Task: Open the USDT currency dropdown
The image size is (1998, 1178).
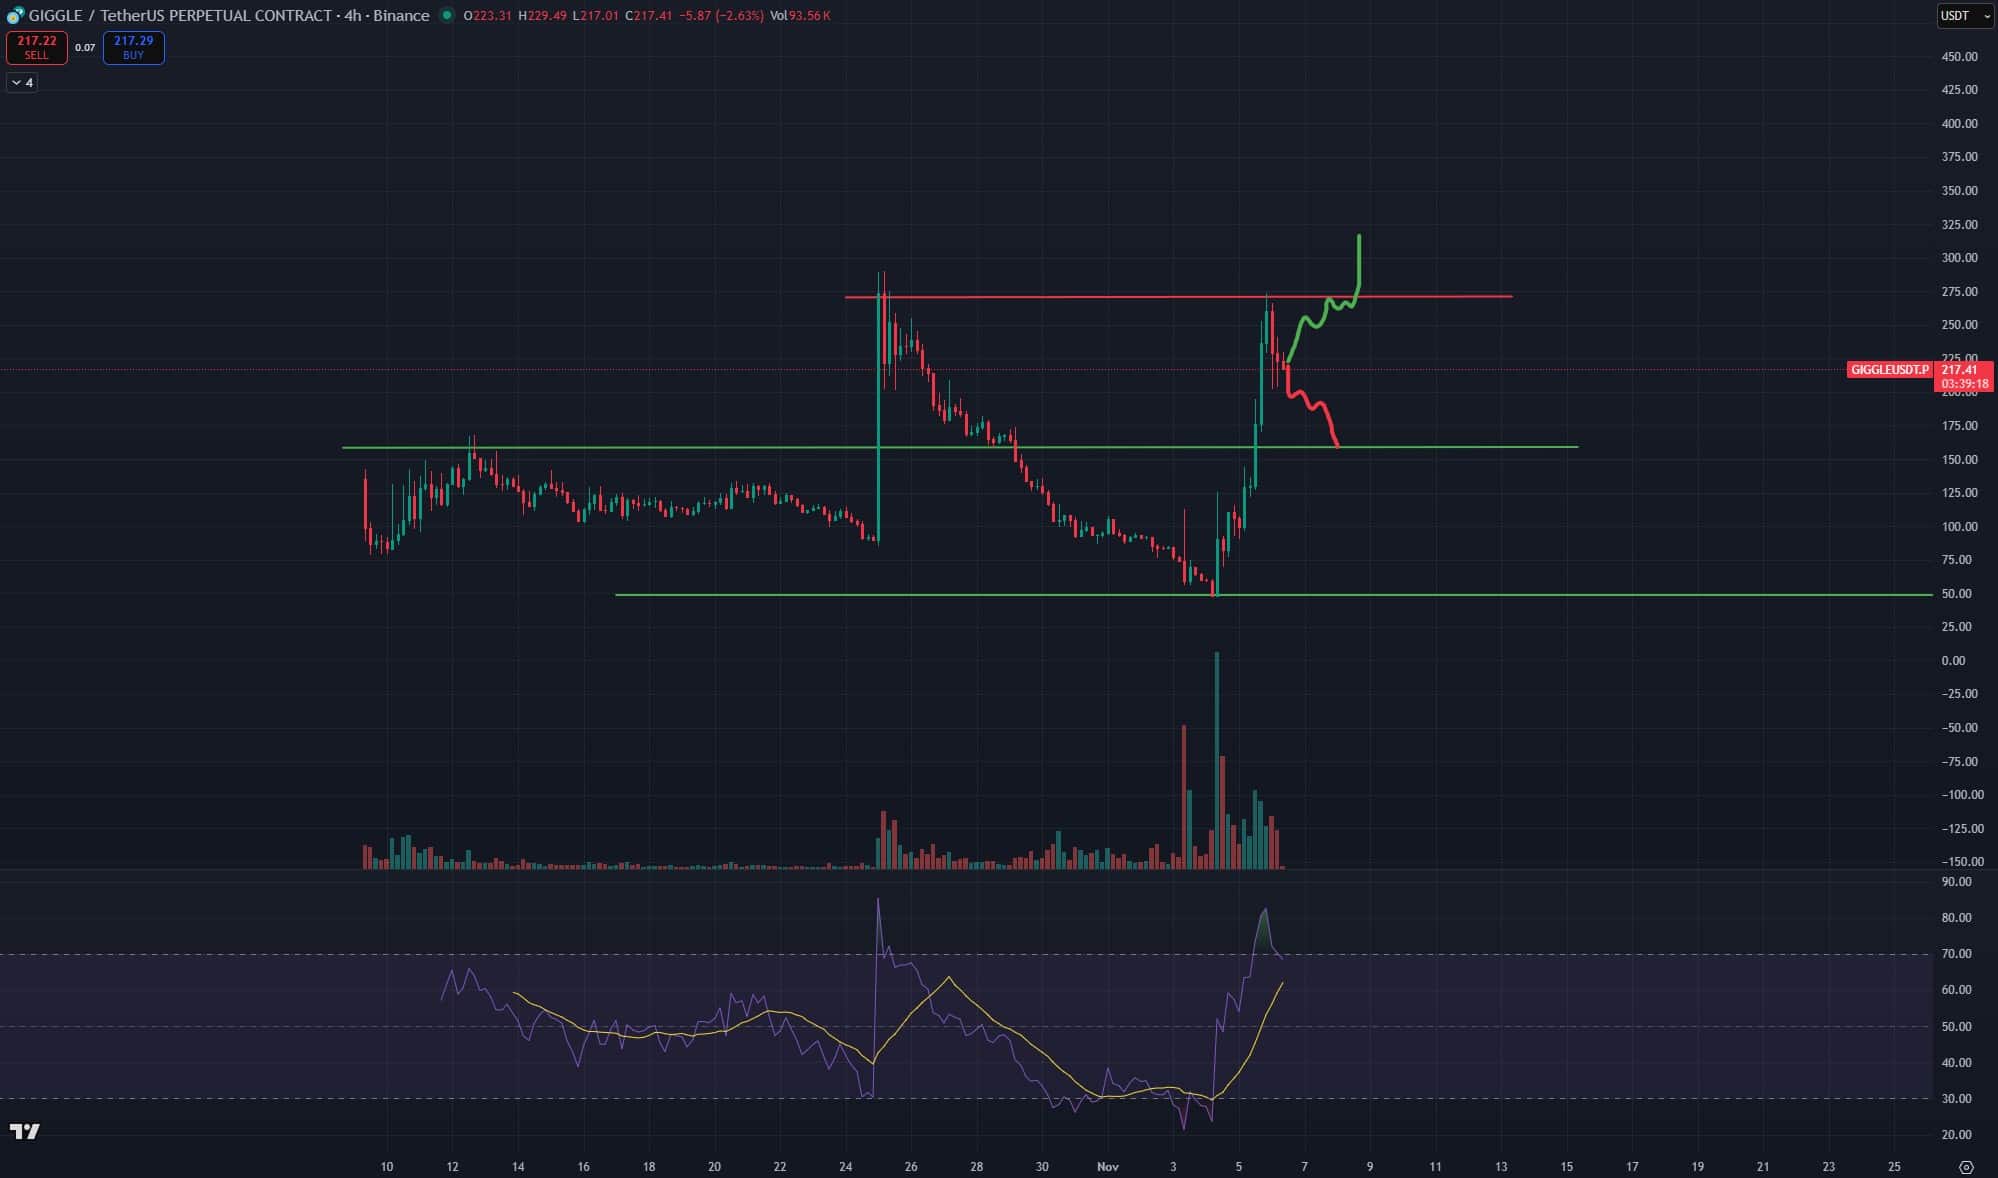Action: coord(1965,16)
